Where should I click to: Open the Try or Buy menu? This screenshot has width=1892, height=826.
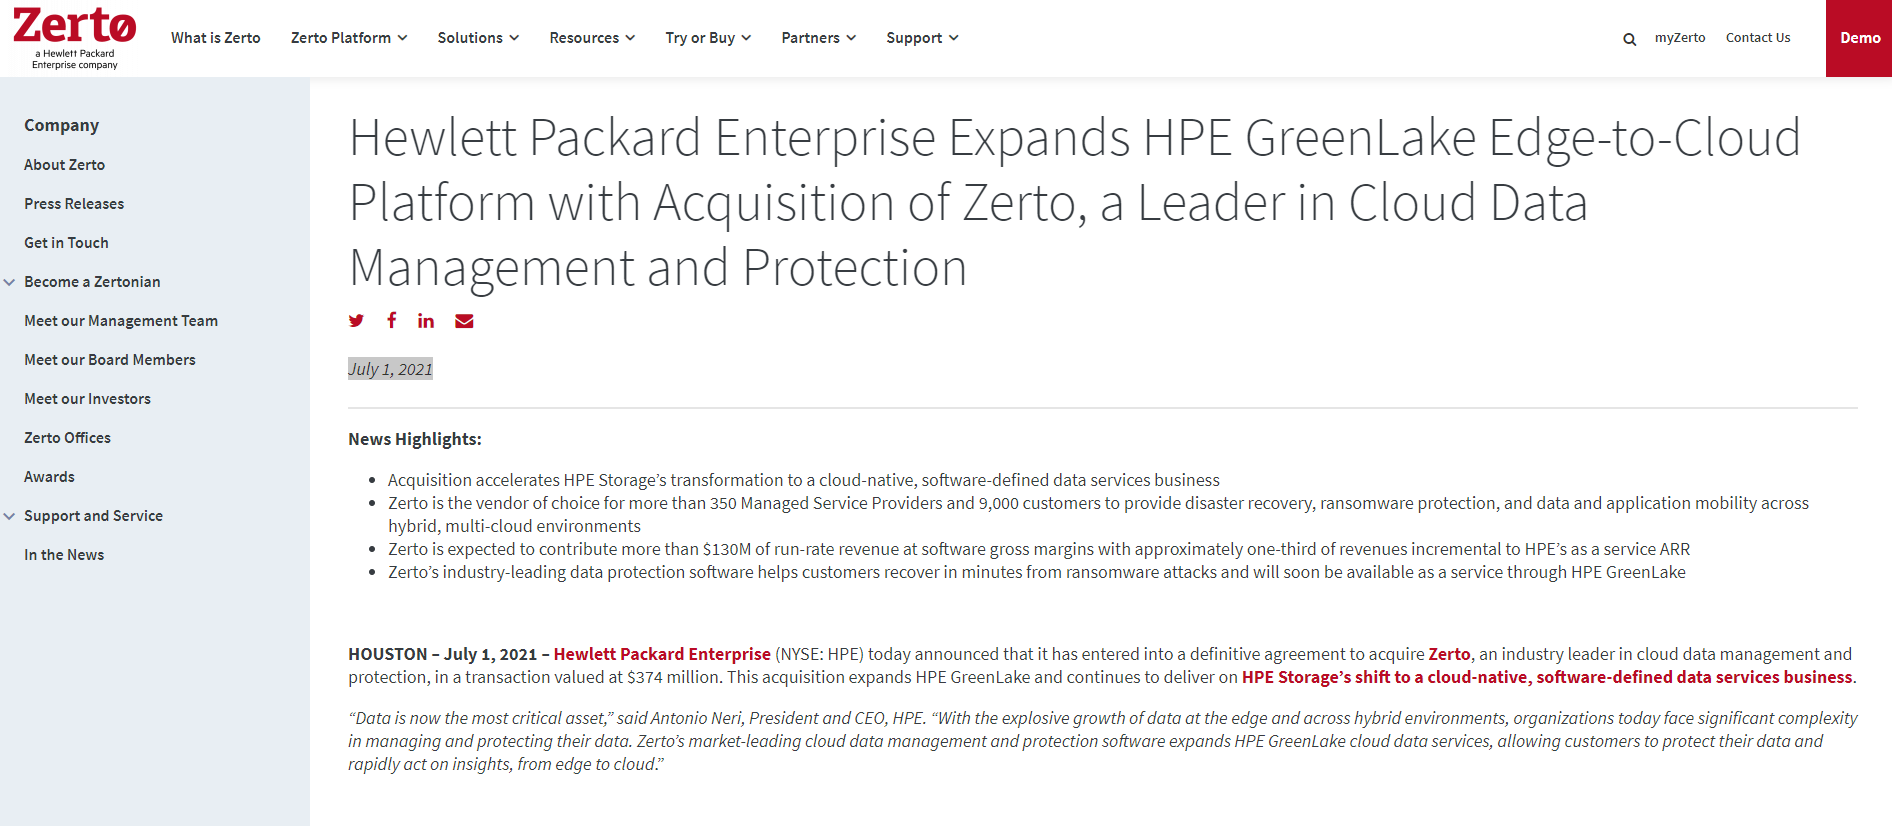coord(708,38)
